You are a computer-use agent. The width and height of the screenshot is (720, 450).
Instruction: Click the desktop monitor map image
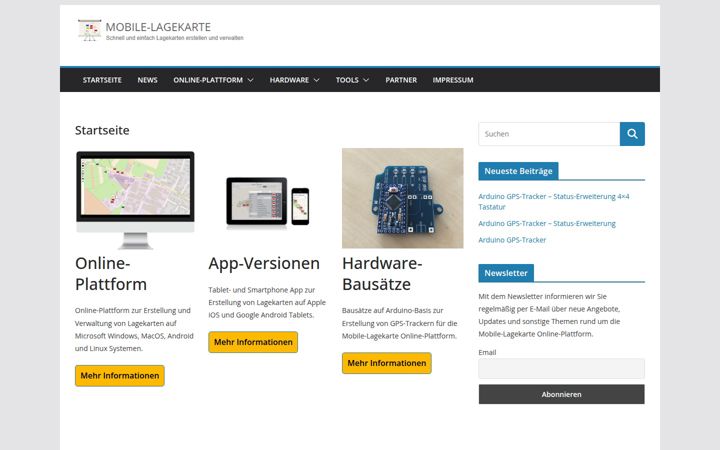click(135, 200)
